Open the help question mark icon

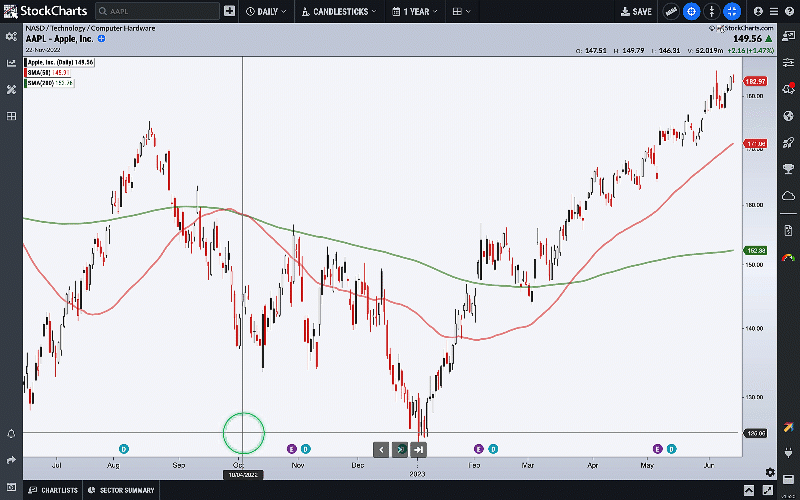point(789,11)
